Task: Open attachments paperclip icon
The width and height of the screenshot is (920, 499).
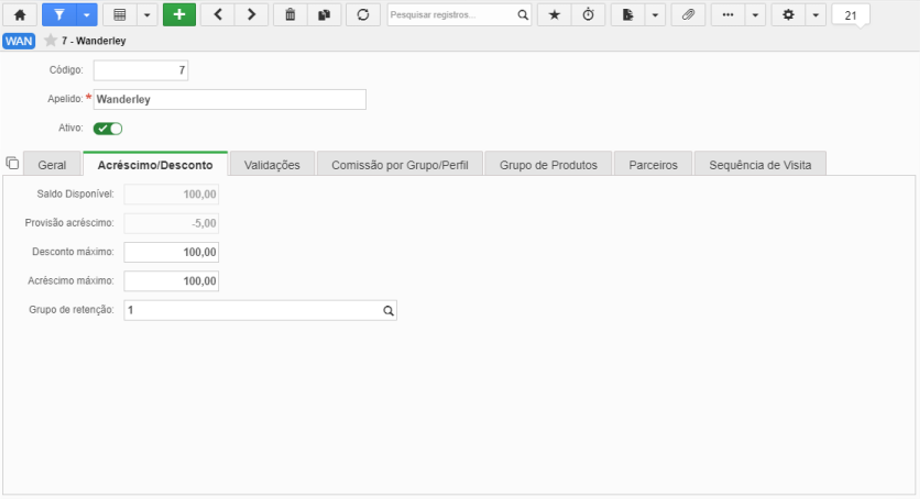Action: coord(688,15)
